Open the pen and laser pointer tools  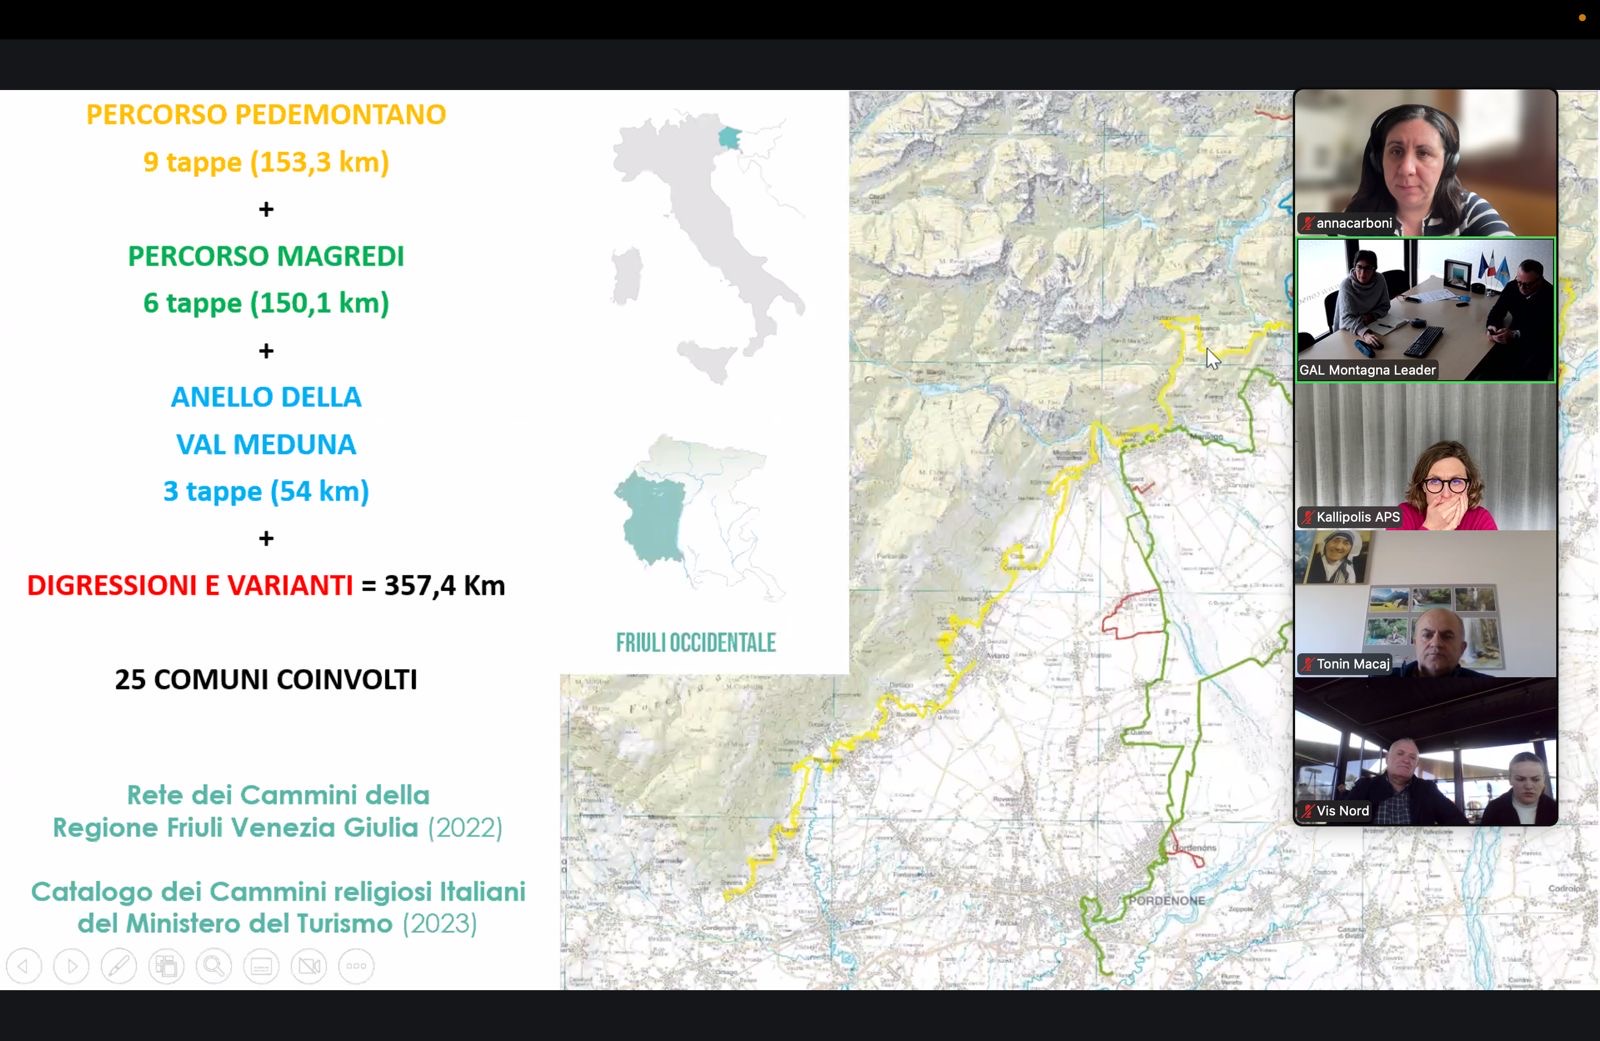coord(119,966)
